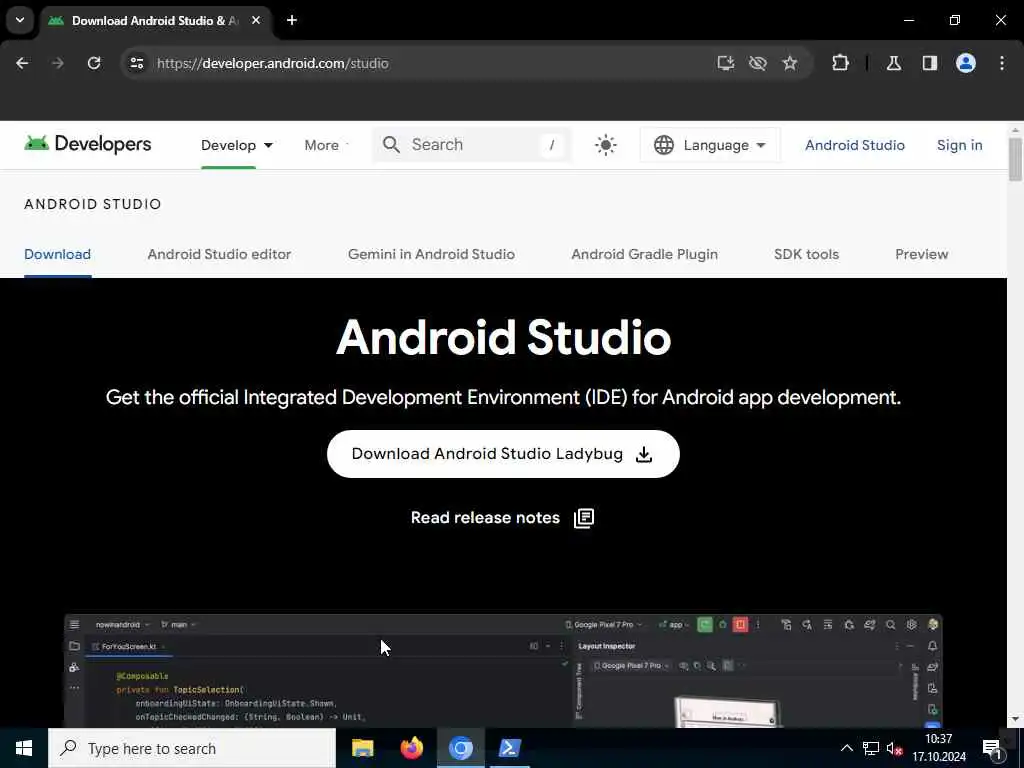The height and width of the screenshot is (768, 1024).
Task: Open the Chrome profile avatar
Action: click(x=965, y=63)
